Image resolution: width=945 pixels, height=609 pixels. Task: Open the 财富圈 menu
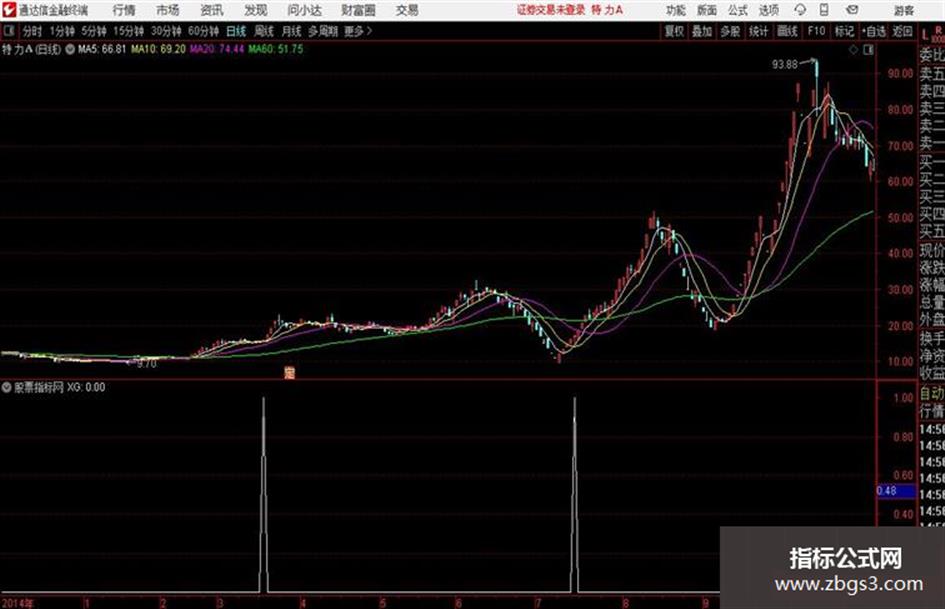pos(358,10)
